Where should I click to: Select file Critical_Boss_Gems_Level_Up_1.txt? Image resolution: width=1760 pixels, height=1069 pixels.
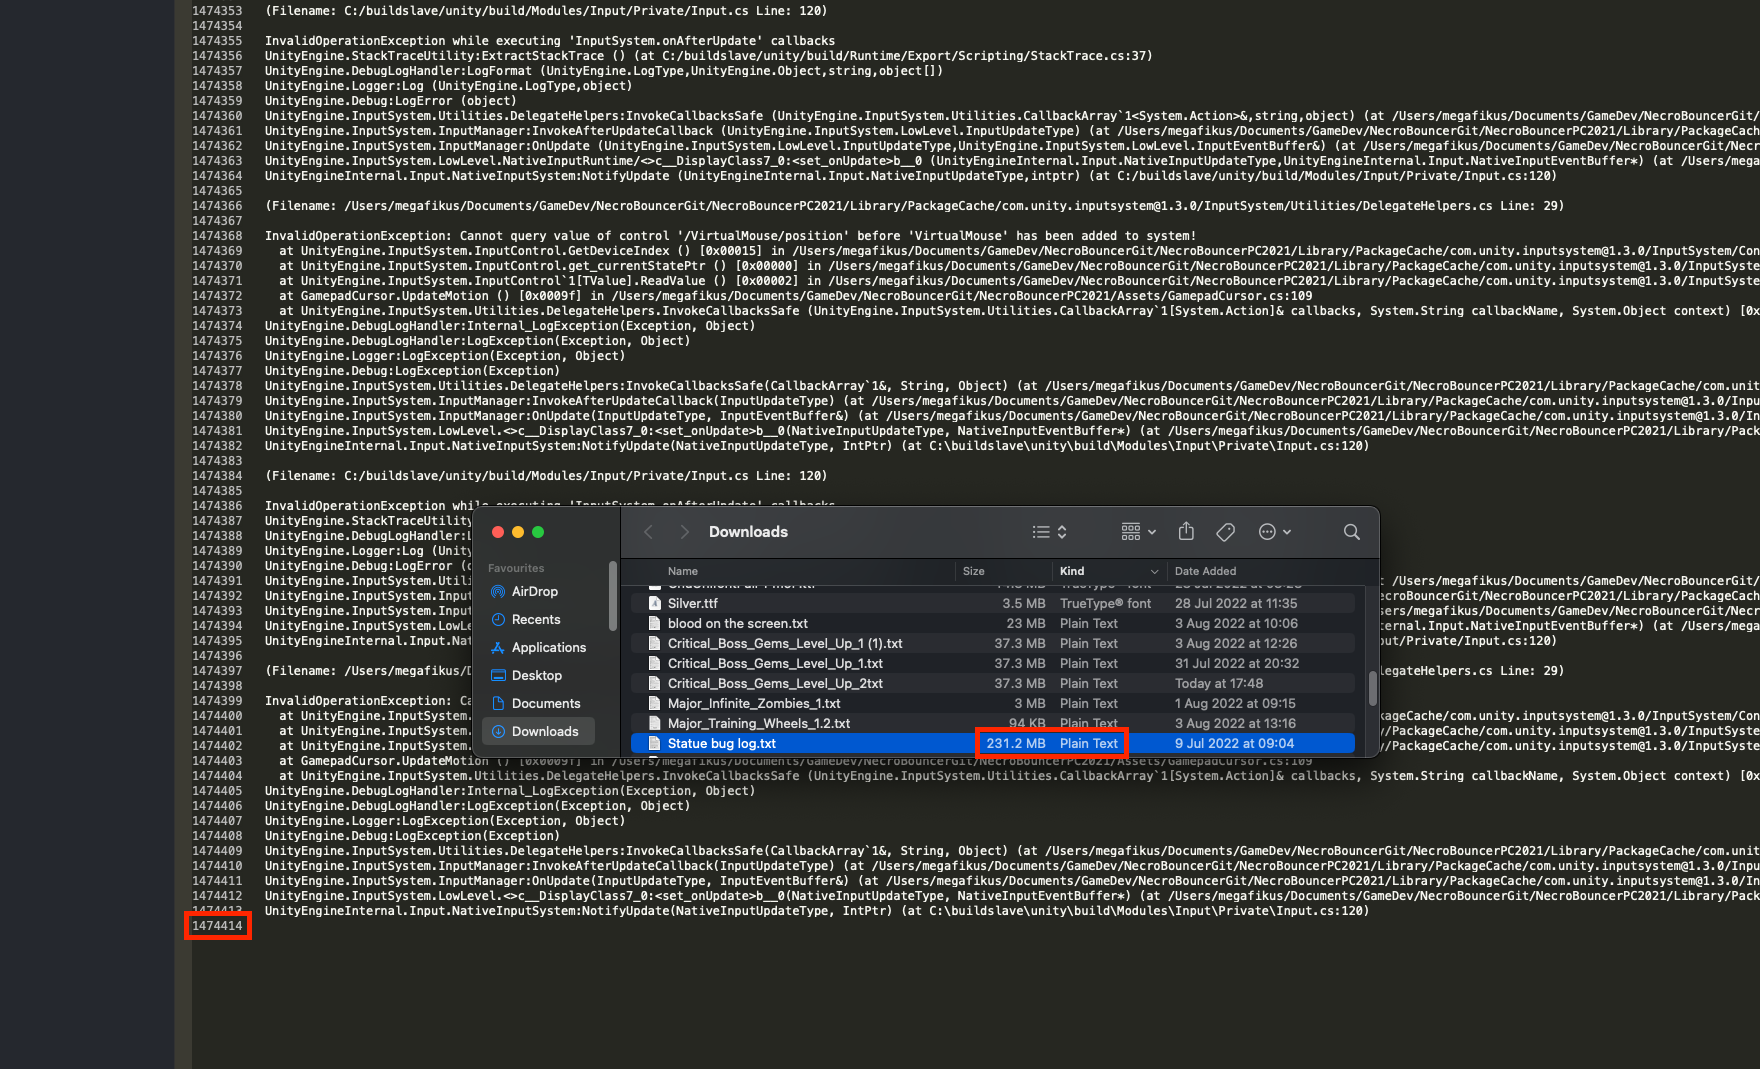[x=993, y=664]
